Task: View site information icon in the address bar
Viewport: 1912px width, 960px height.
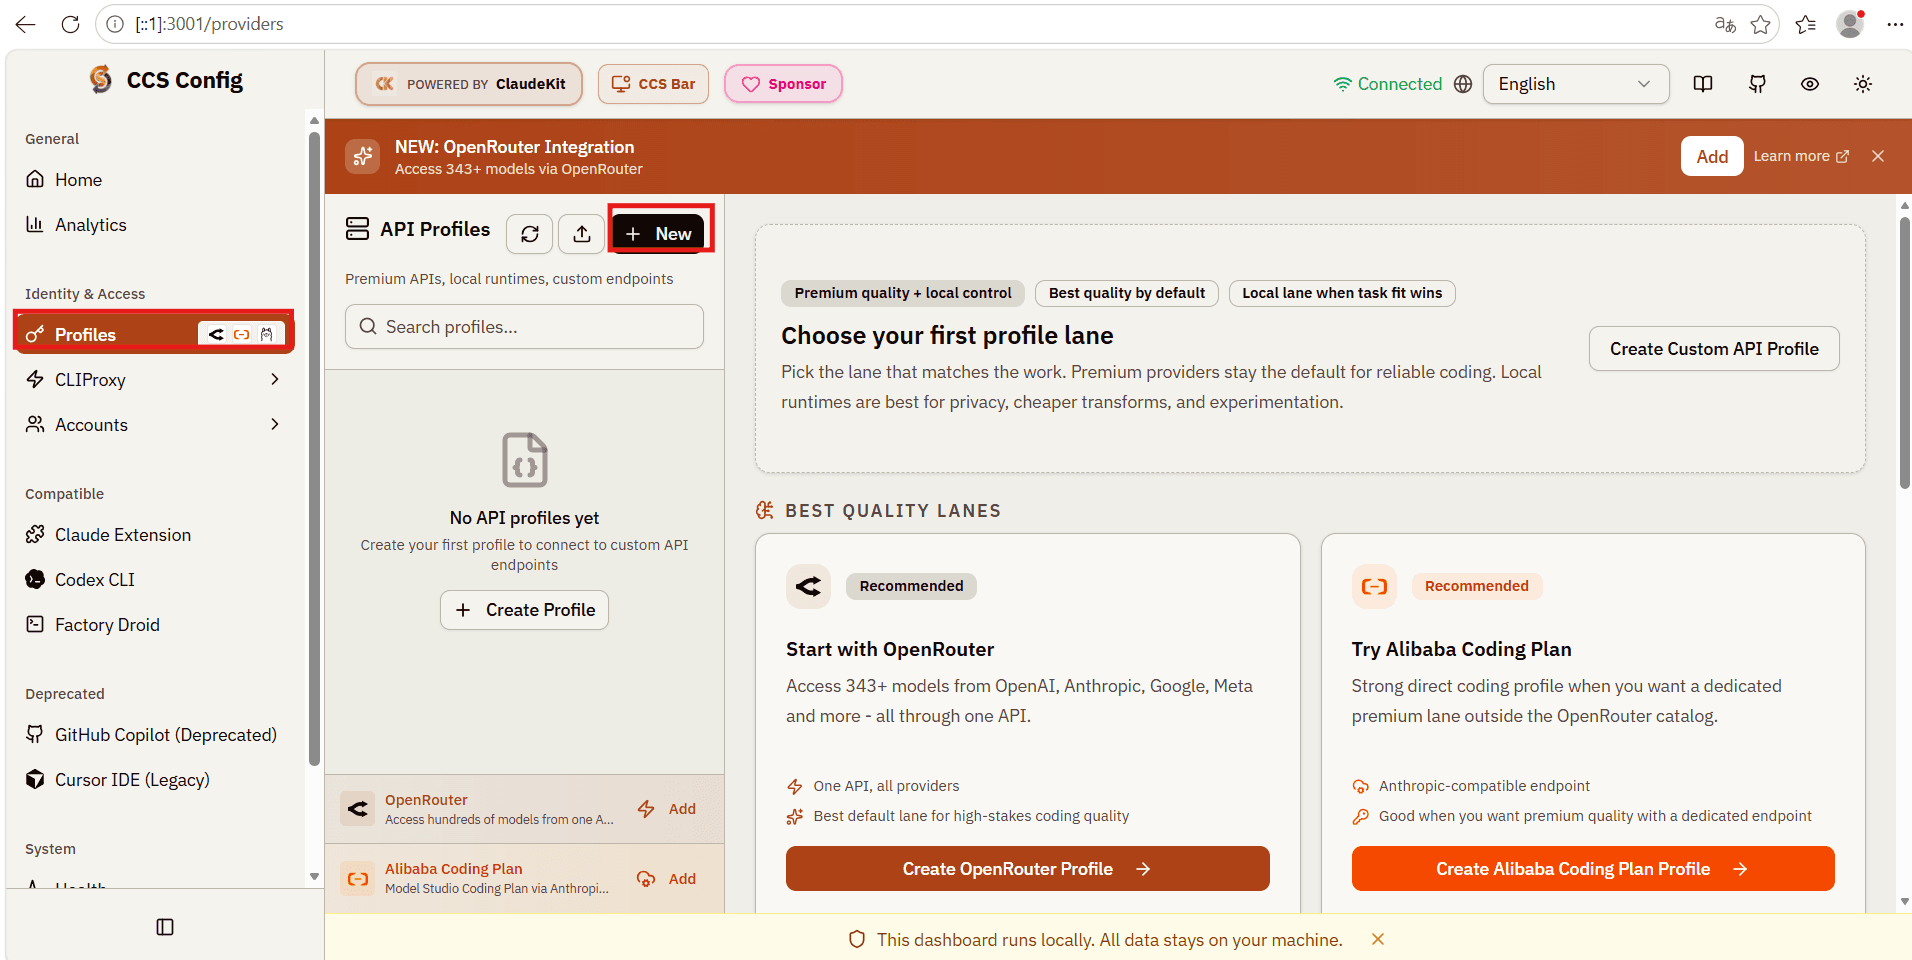Action: coord(115,24)
